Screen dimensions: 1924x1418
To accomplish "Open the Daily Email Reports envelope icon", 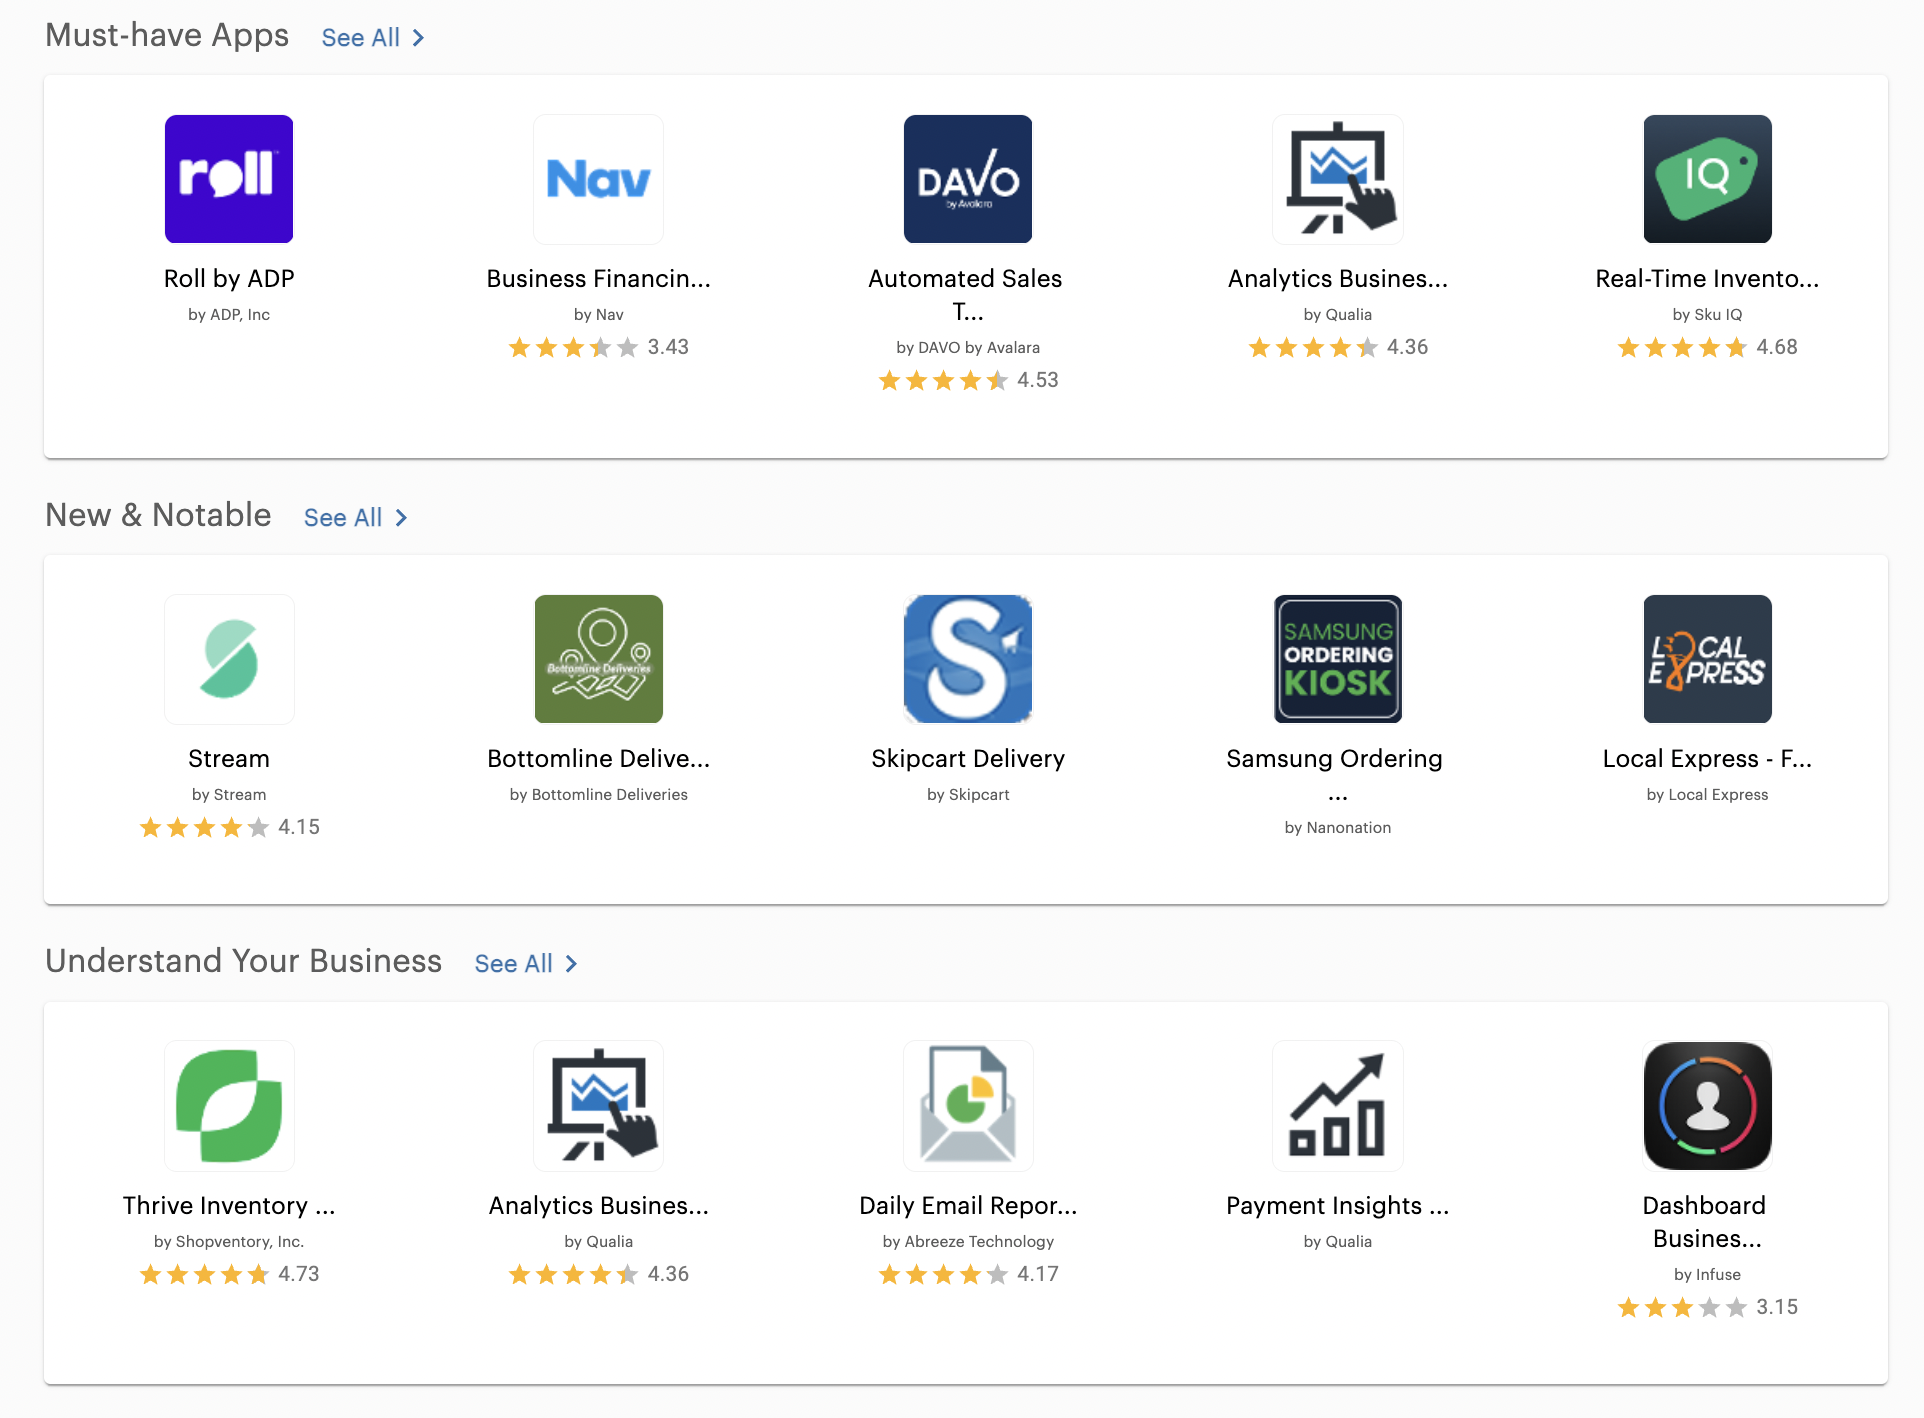I will pyautogui.click(x=968, y=1105).
